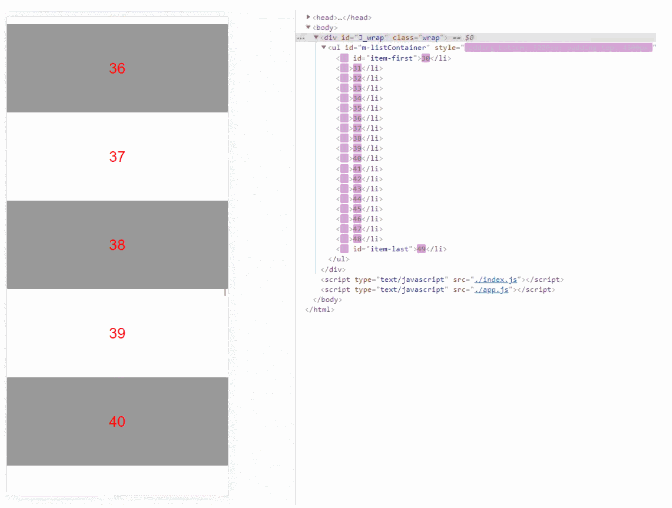The width and height of the screenshot is (672, 508).
Task: Click white list item 39 on the page
Action: click(x=117, y=333)
